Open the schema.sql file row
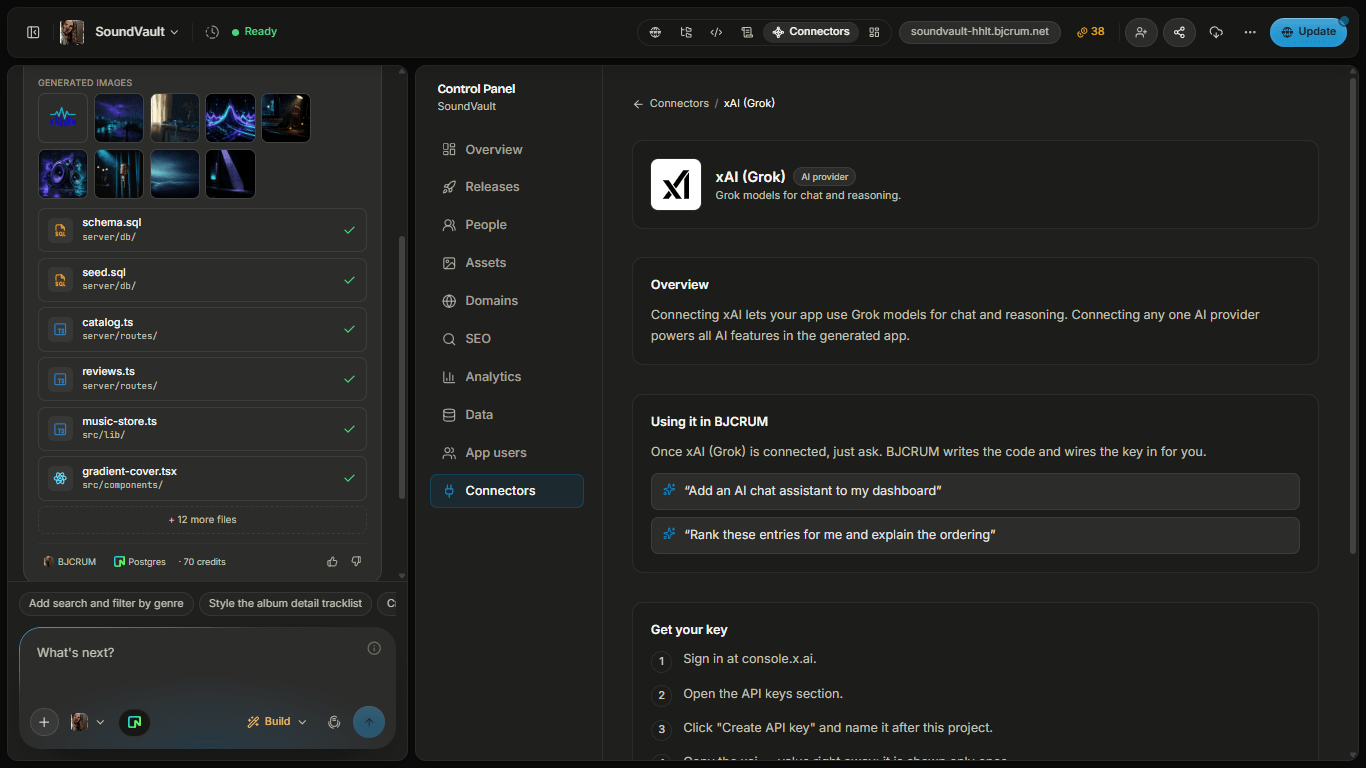 (x=202, y=230)
